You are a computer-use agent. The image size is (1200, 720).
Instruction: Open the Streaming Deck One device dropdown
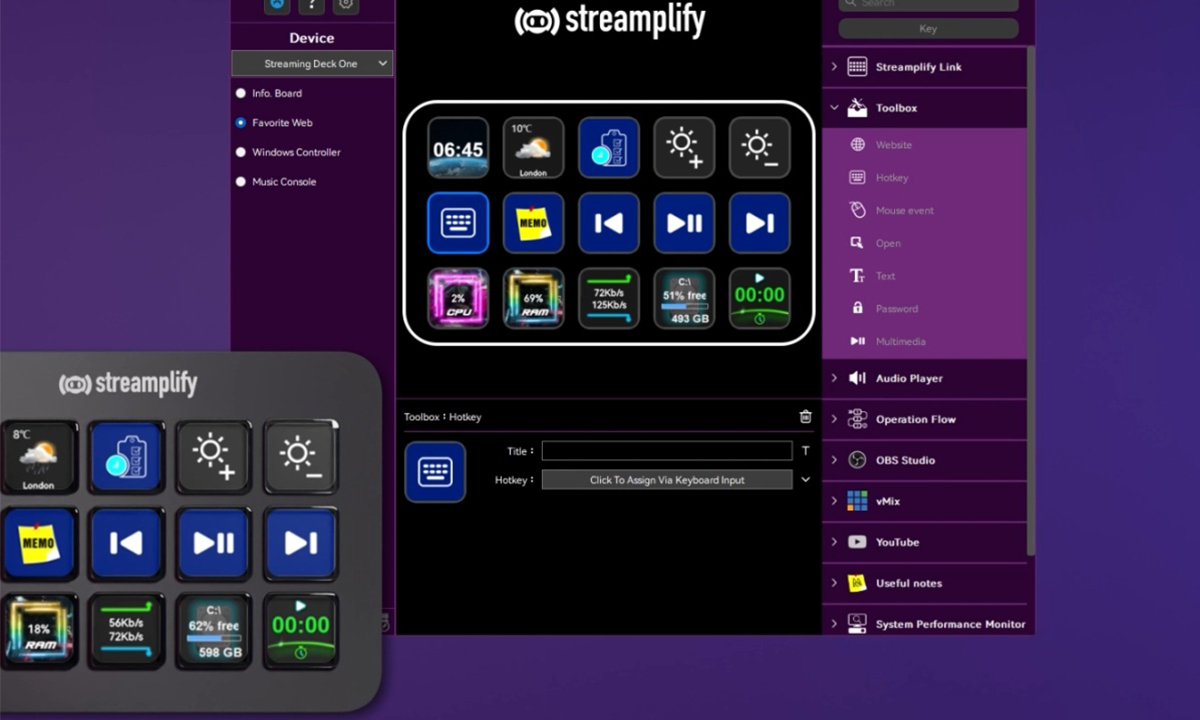312,64
